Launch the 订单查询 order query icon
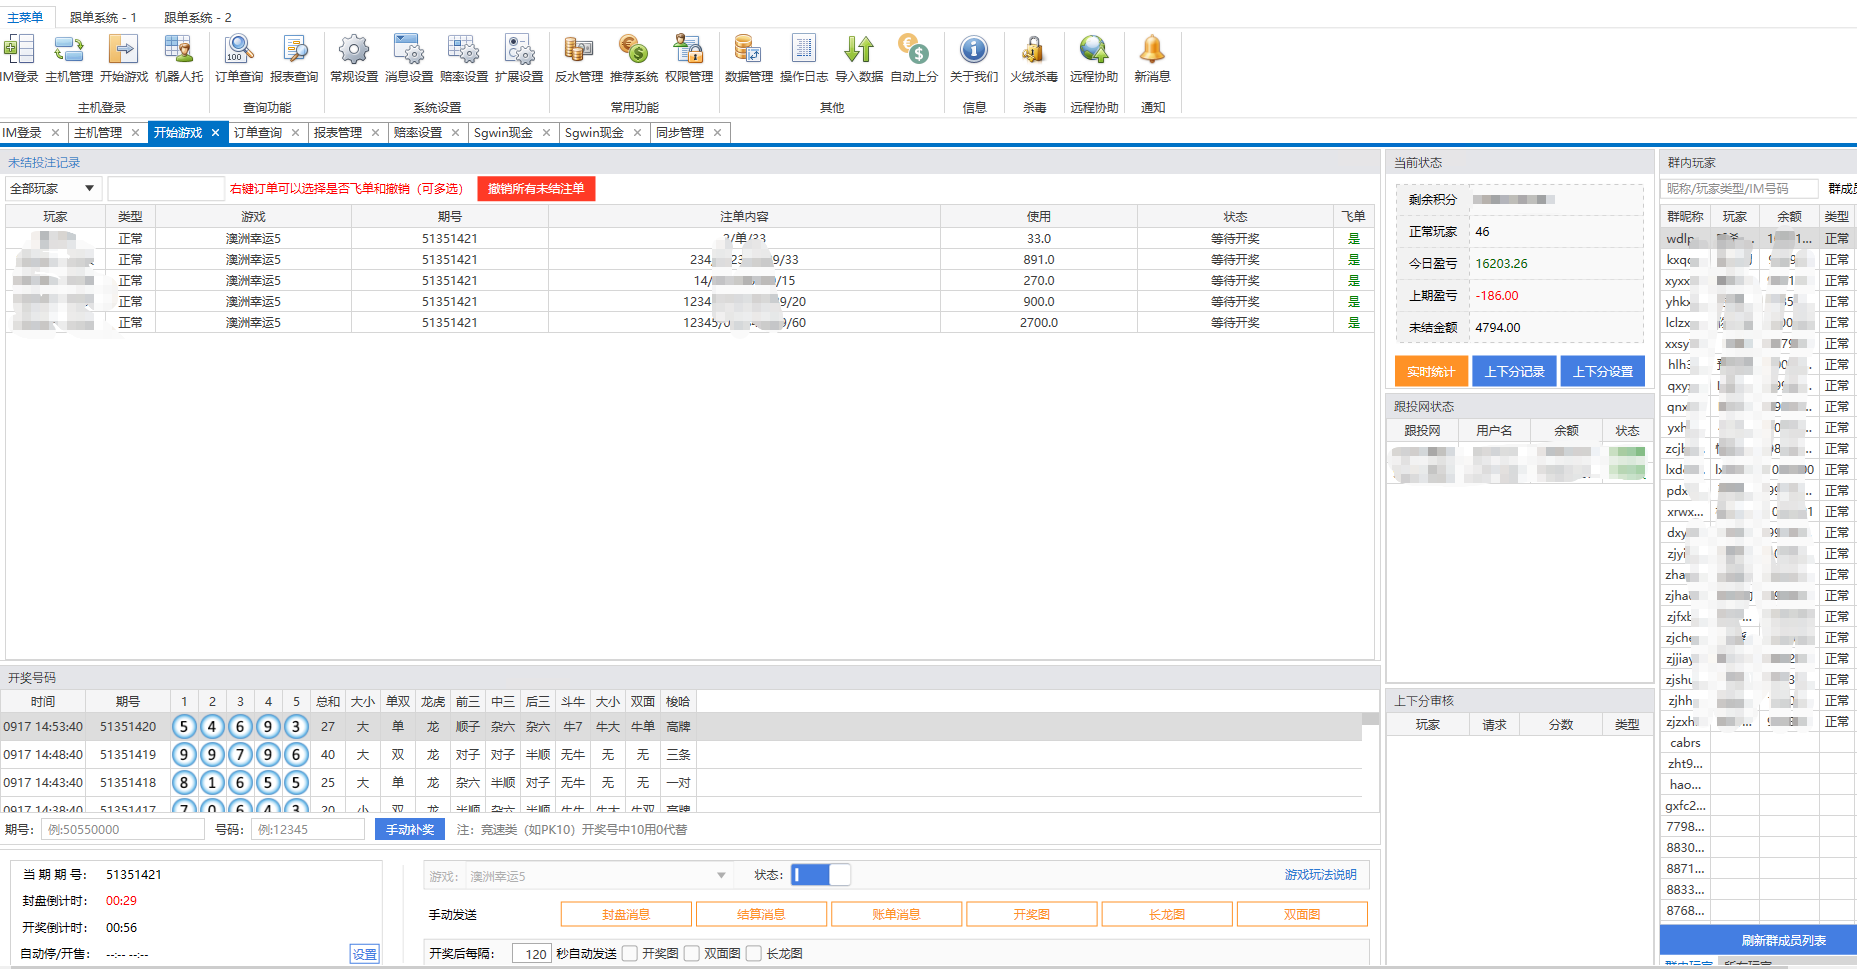Screen dimensions: 1857x969 point(239,58)
